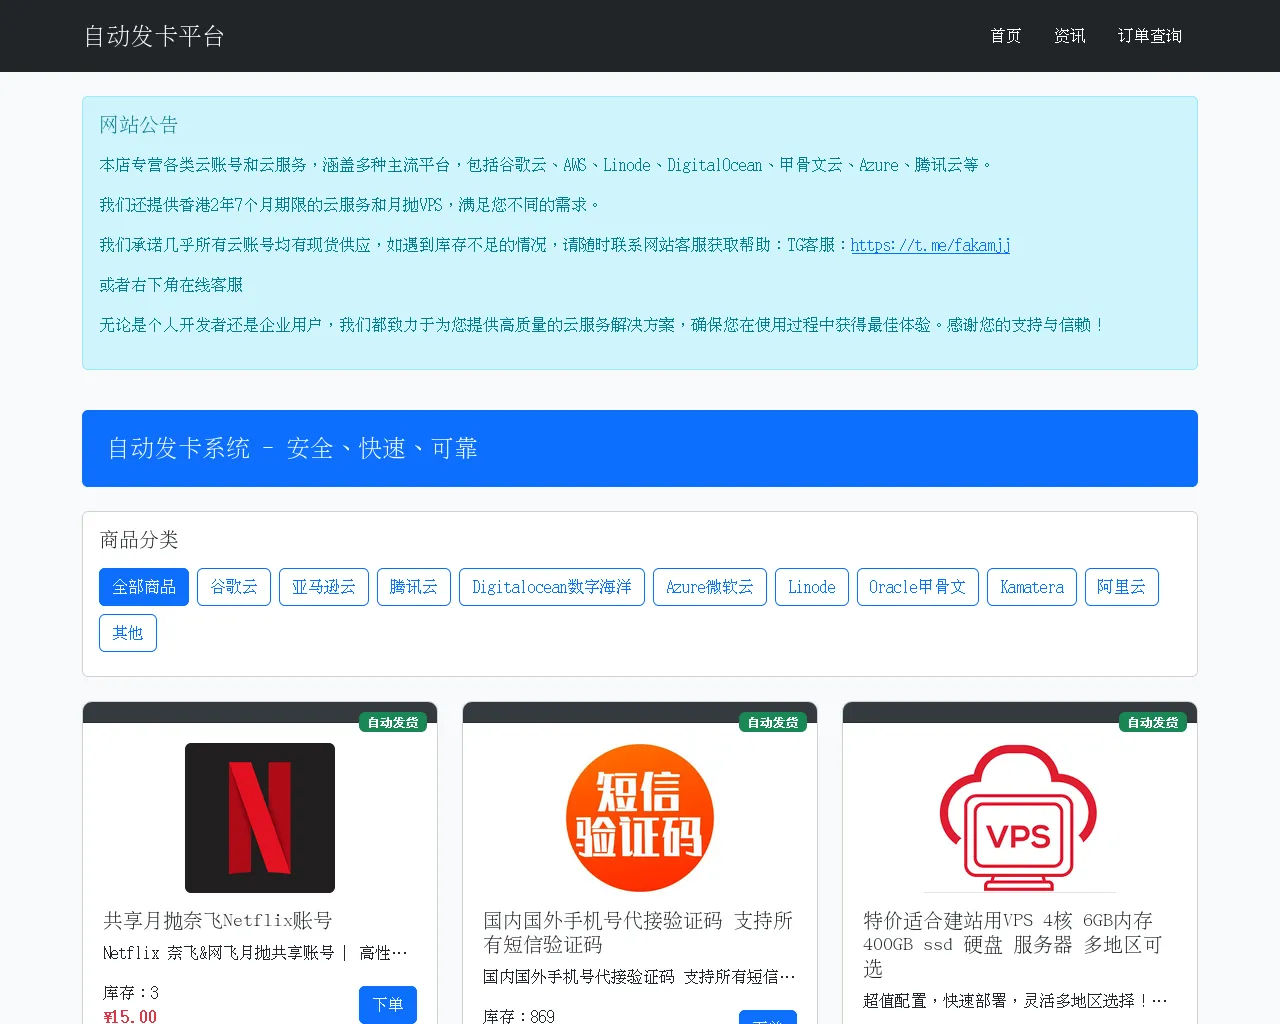The height and width of the screenshot is (1024, 1280).
Task: Pick the 阿里云 category
Action: point(1122,587)
